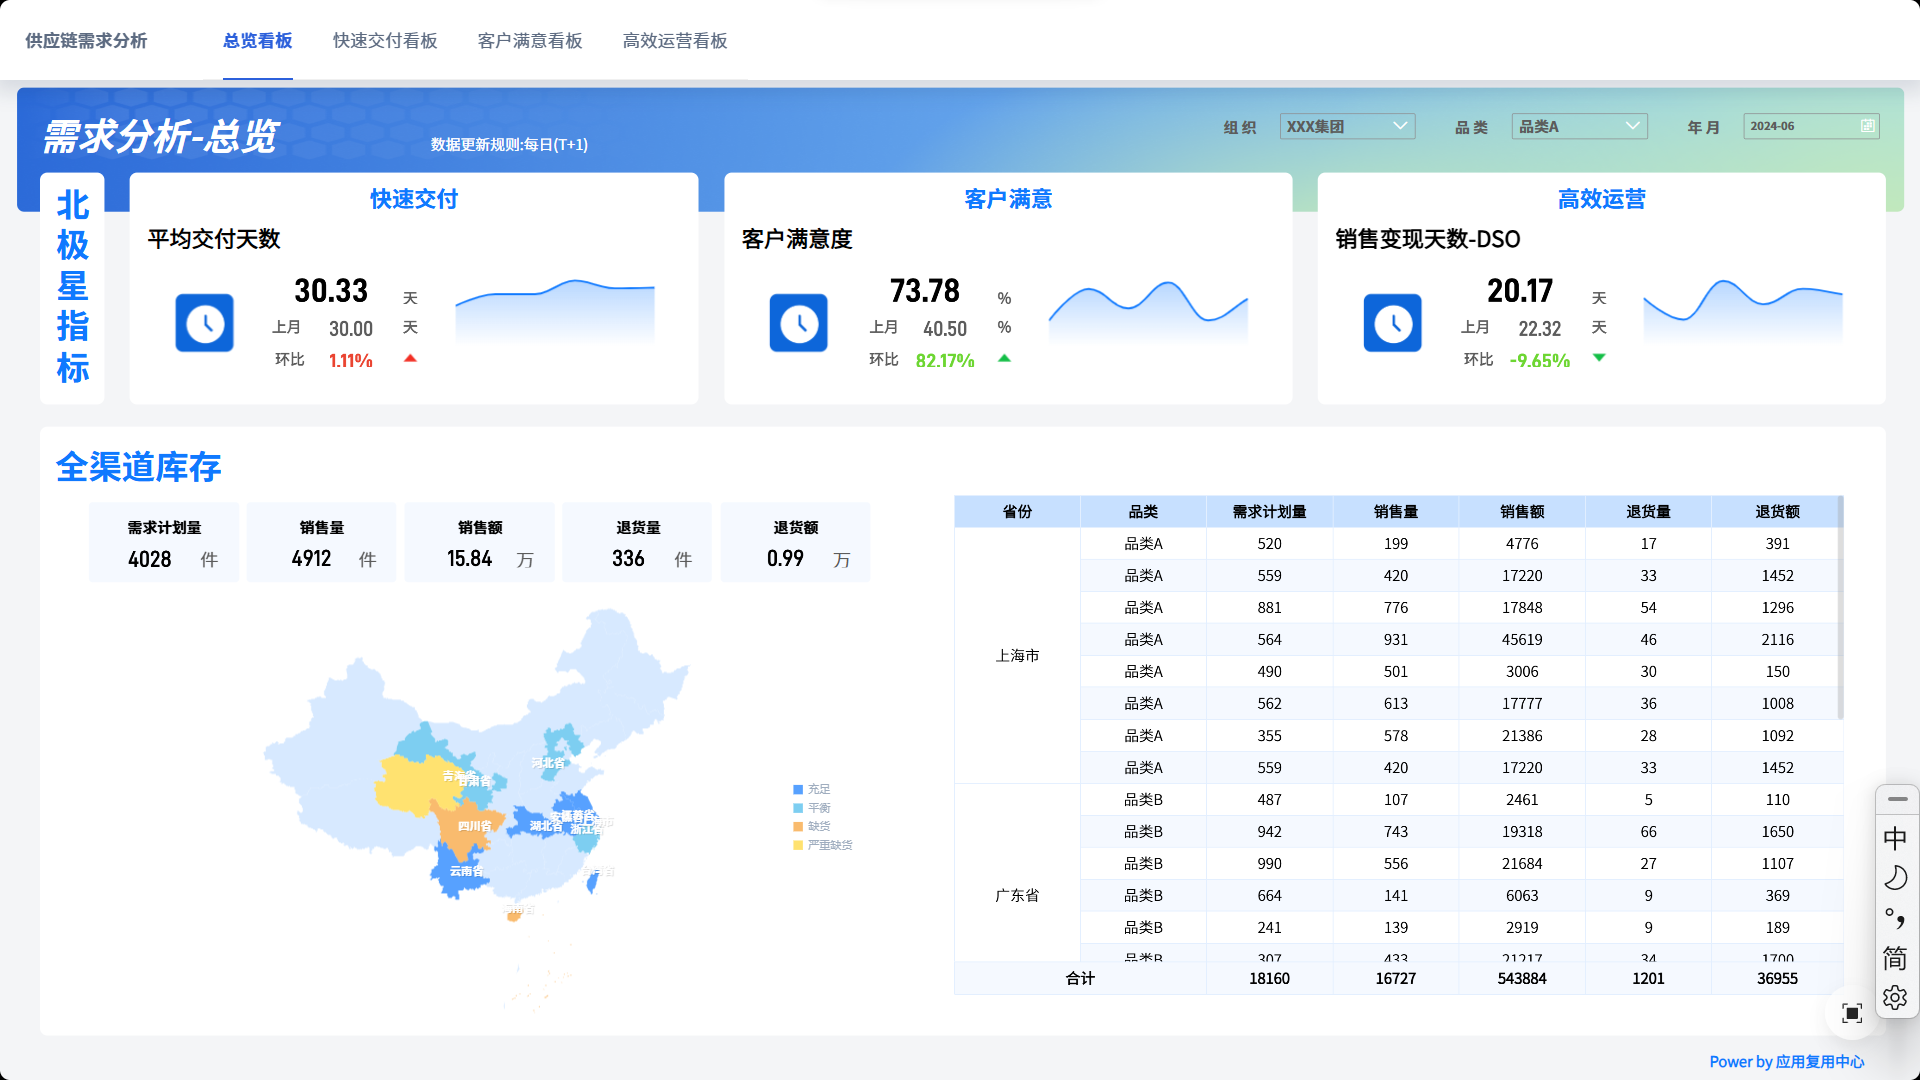Toggle the 严重缺货 map legend item

[x=822, y=845]
